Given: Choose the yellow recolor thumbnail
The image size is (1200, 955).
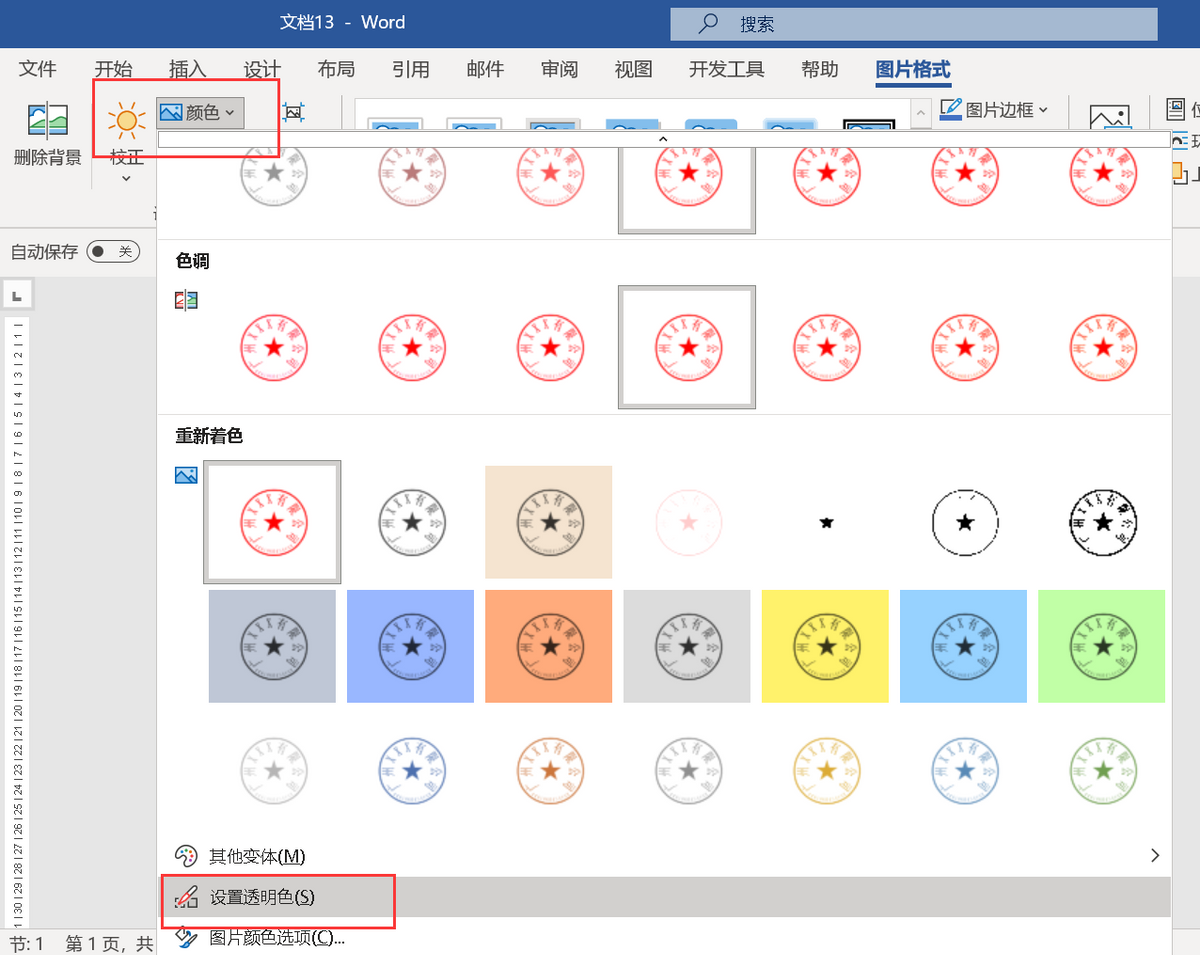Looking at the screenshot, I should tap(826, 646).
